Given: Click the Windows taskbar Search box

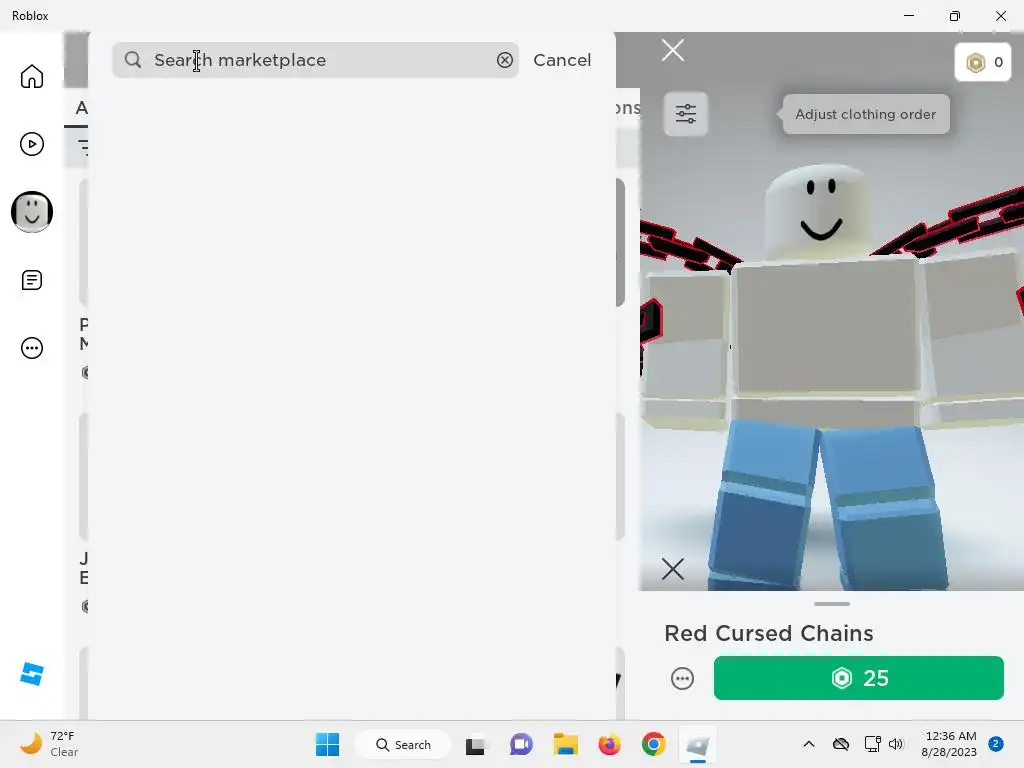Looking at the screenshot, I should tap(403, 744).
